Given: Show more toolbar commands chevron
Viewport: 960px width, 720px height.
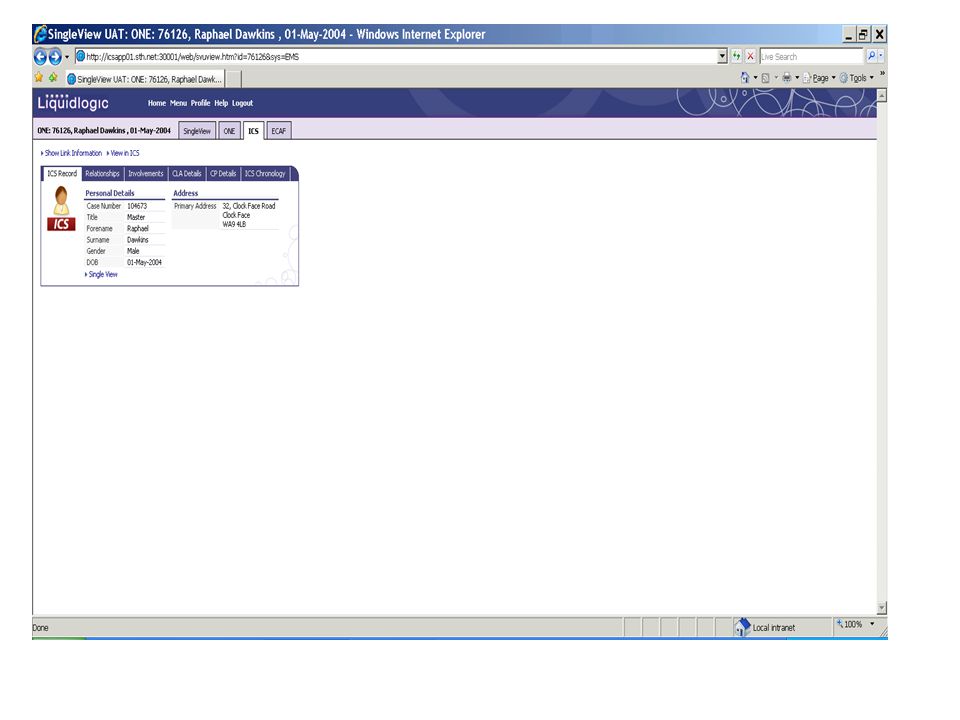Looking at the screenshot, I should tap(882, 74).
